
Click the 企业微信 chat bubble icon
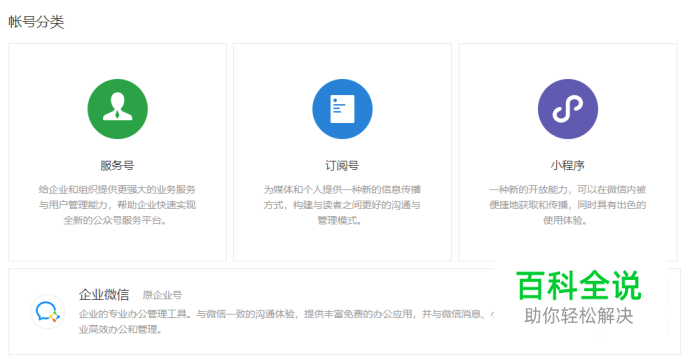pos(48,311)
